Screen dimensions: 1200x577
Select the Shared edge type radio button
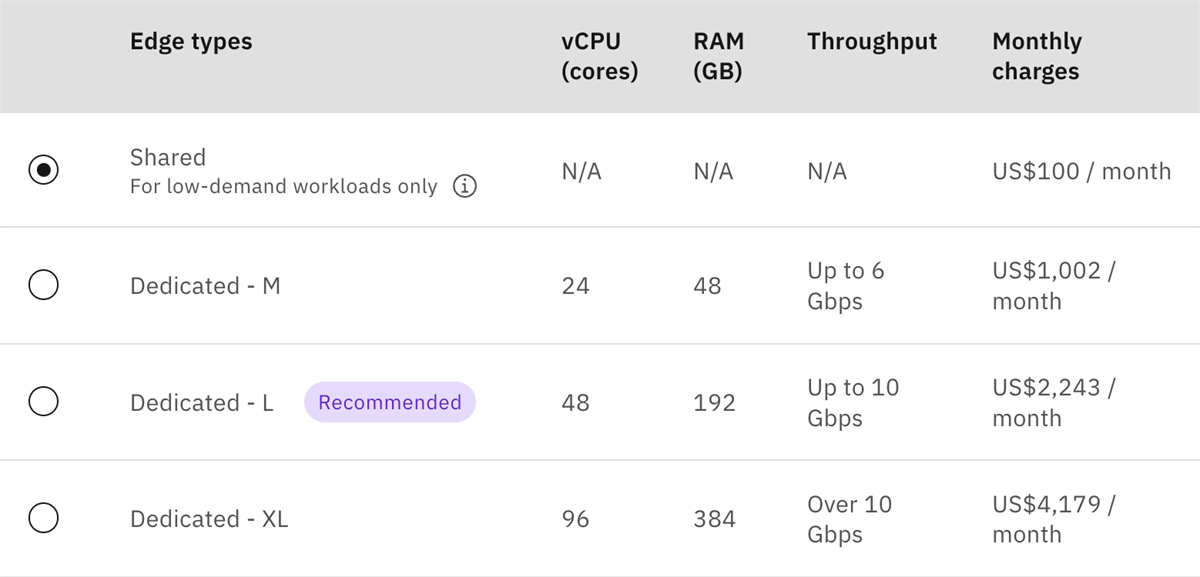43,170
